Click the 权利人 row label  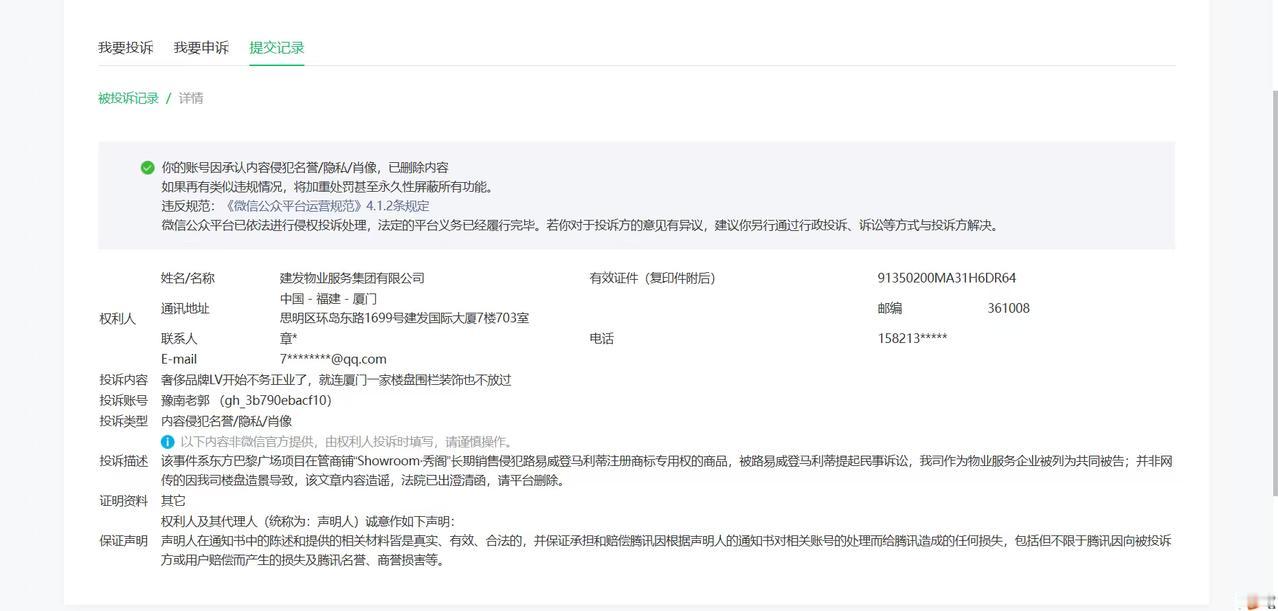point(117,319)
